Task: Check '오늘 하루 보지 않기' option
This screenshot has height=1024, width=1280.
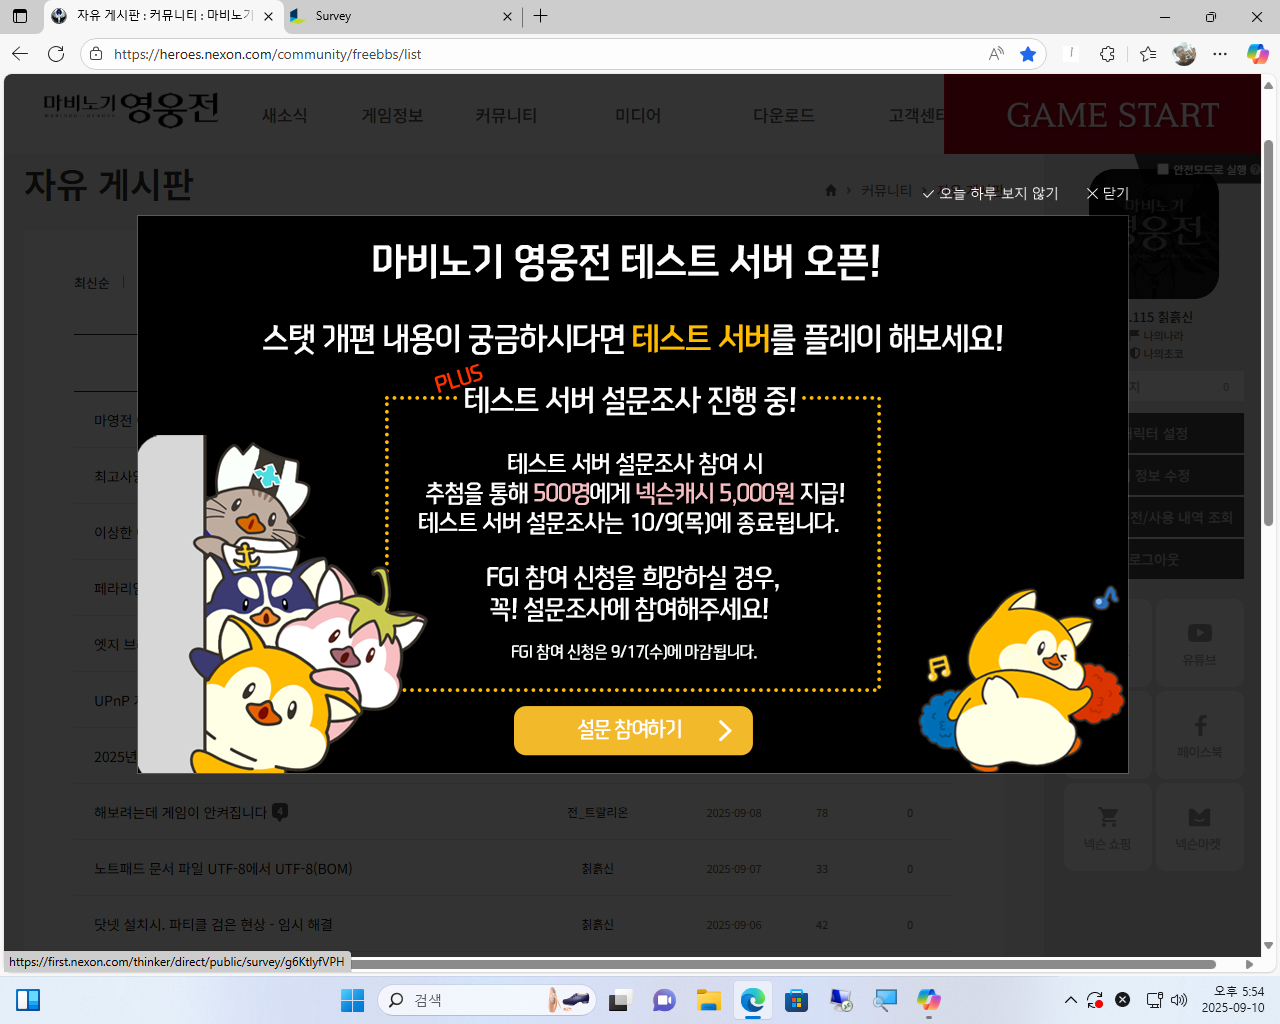Action: pyautogui.click(x=990, y=193)
